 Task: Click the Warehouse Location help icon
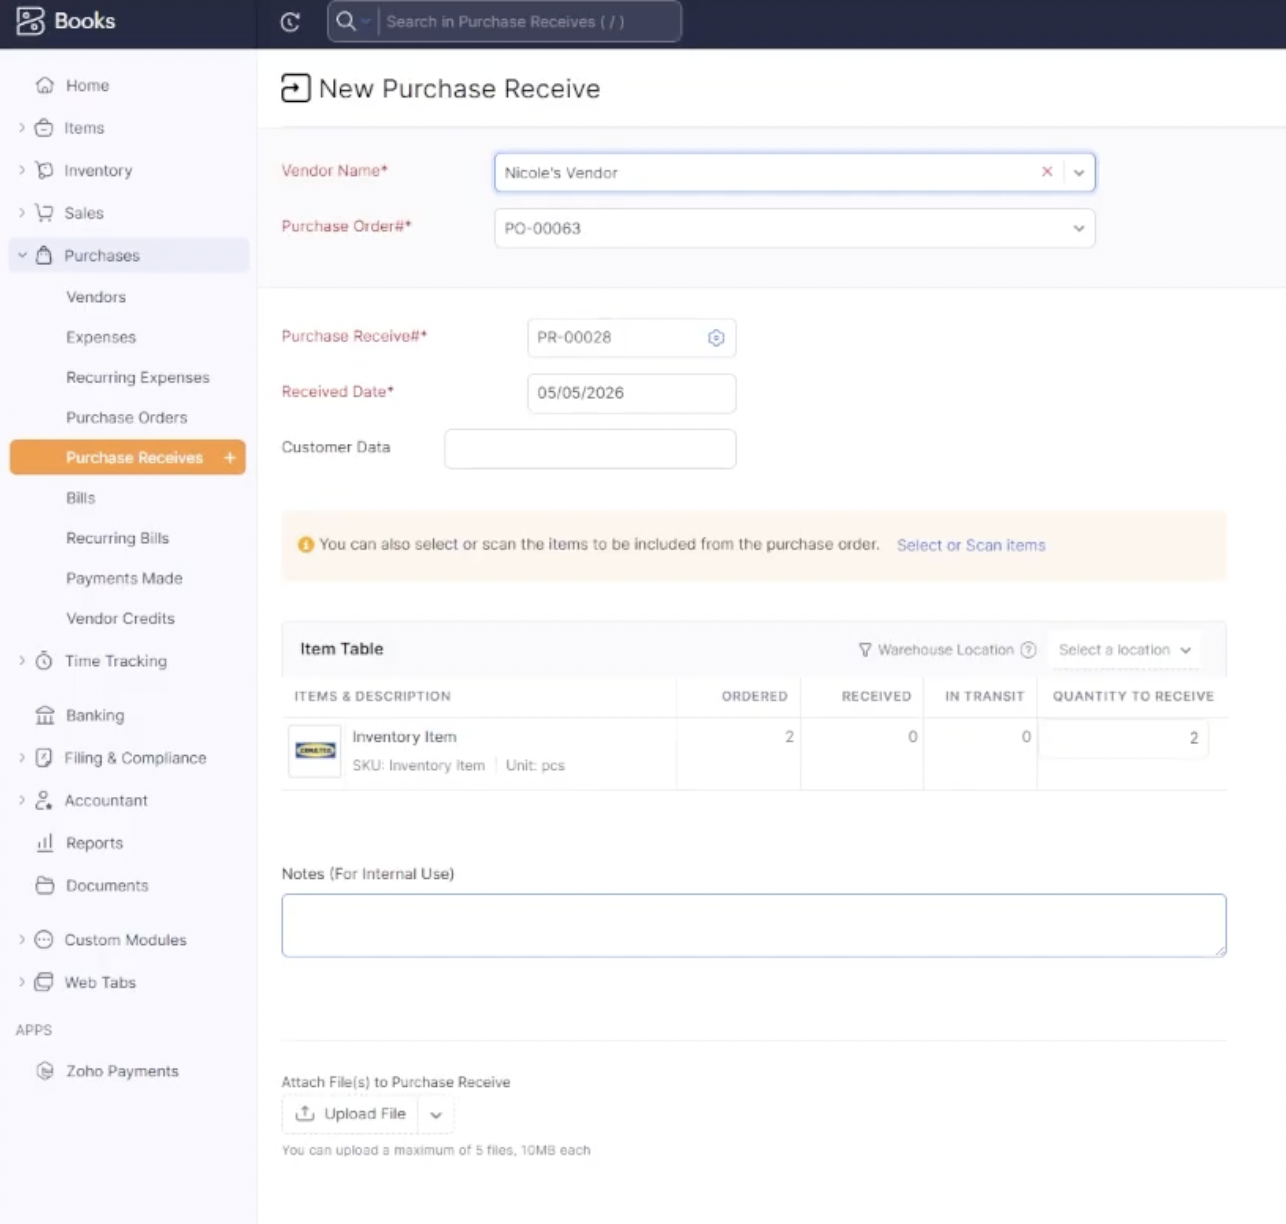[x=1028, y=650]
